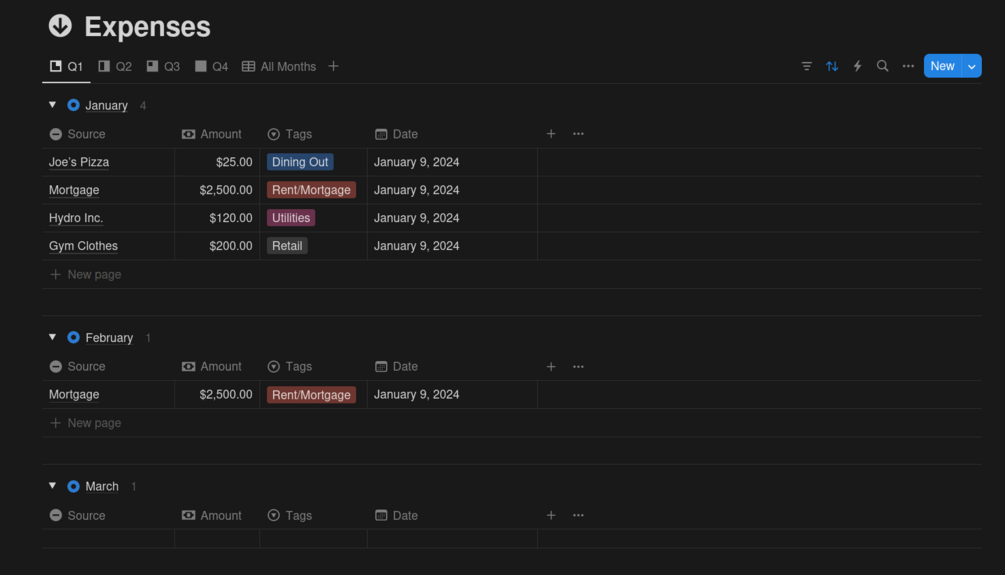Click the January group status circle icon
The height and width of the screenshot is (575, 1005).
coord(74,105)
